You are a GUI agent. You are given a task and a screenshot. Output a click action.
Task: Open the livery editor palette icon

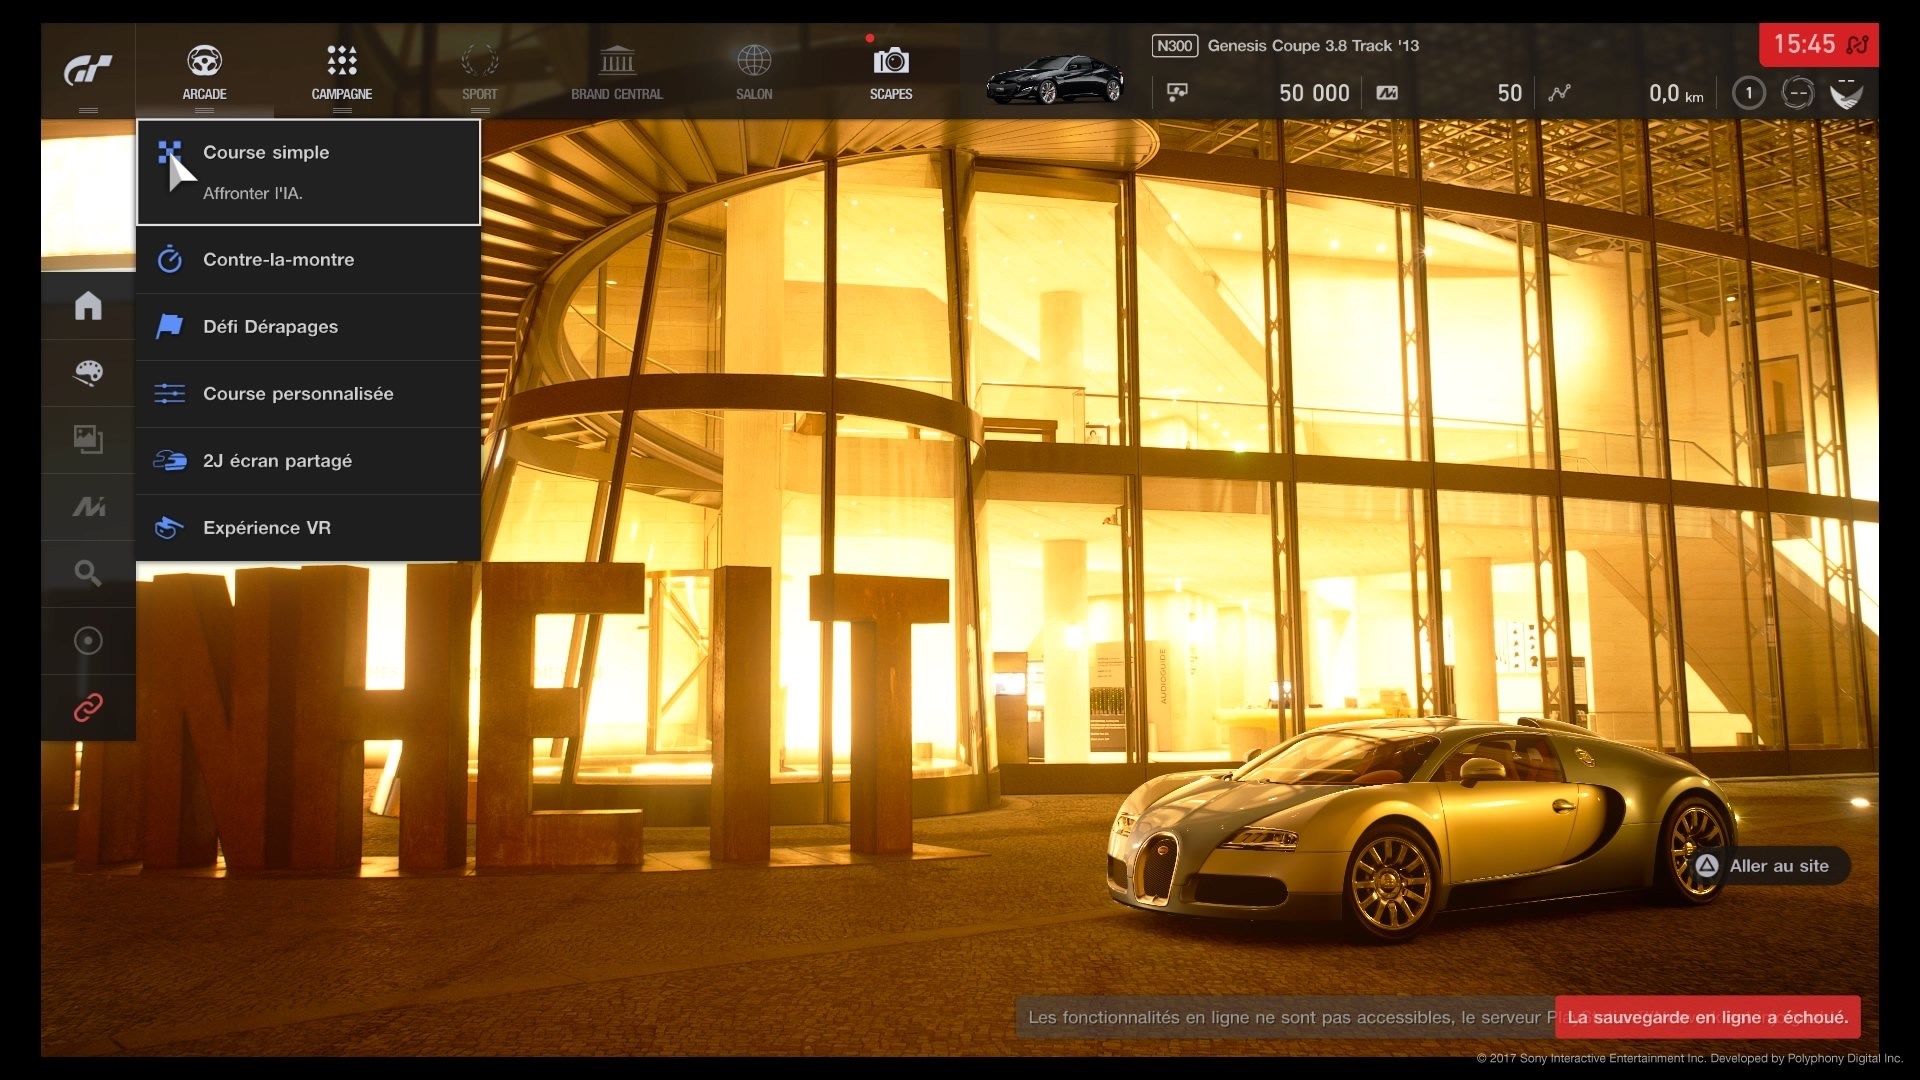click(x=88, y=372)
